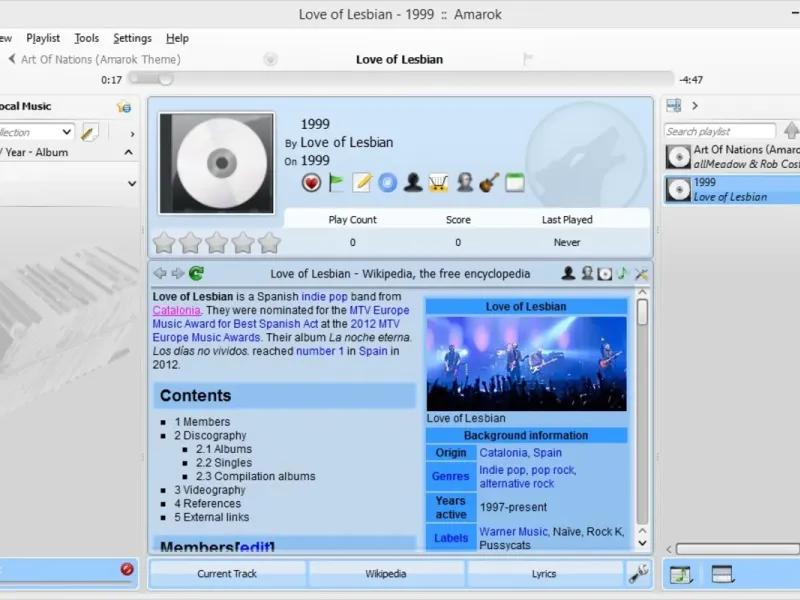This screenshot has height=600, width=800.
Task: Click the blue disc icon in track actions
Action: point(387,183)
